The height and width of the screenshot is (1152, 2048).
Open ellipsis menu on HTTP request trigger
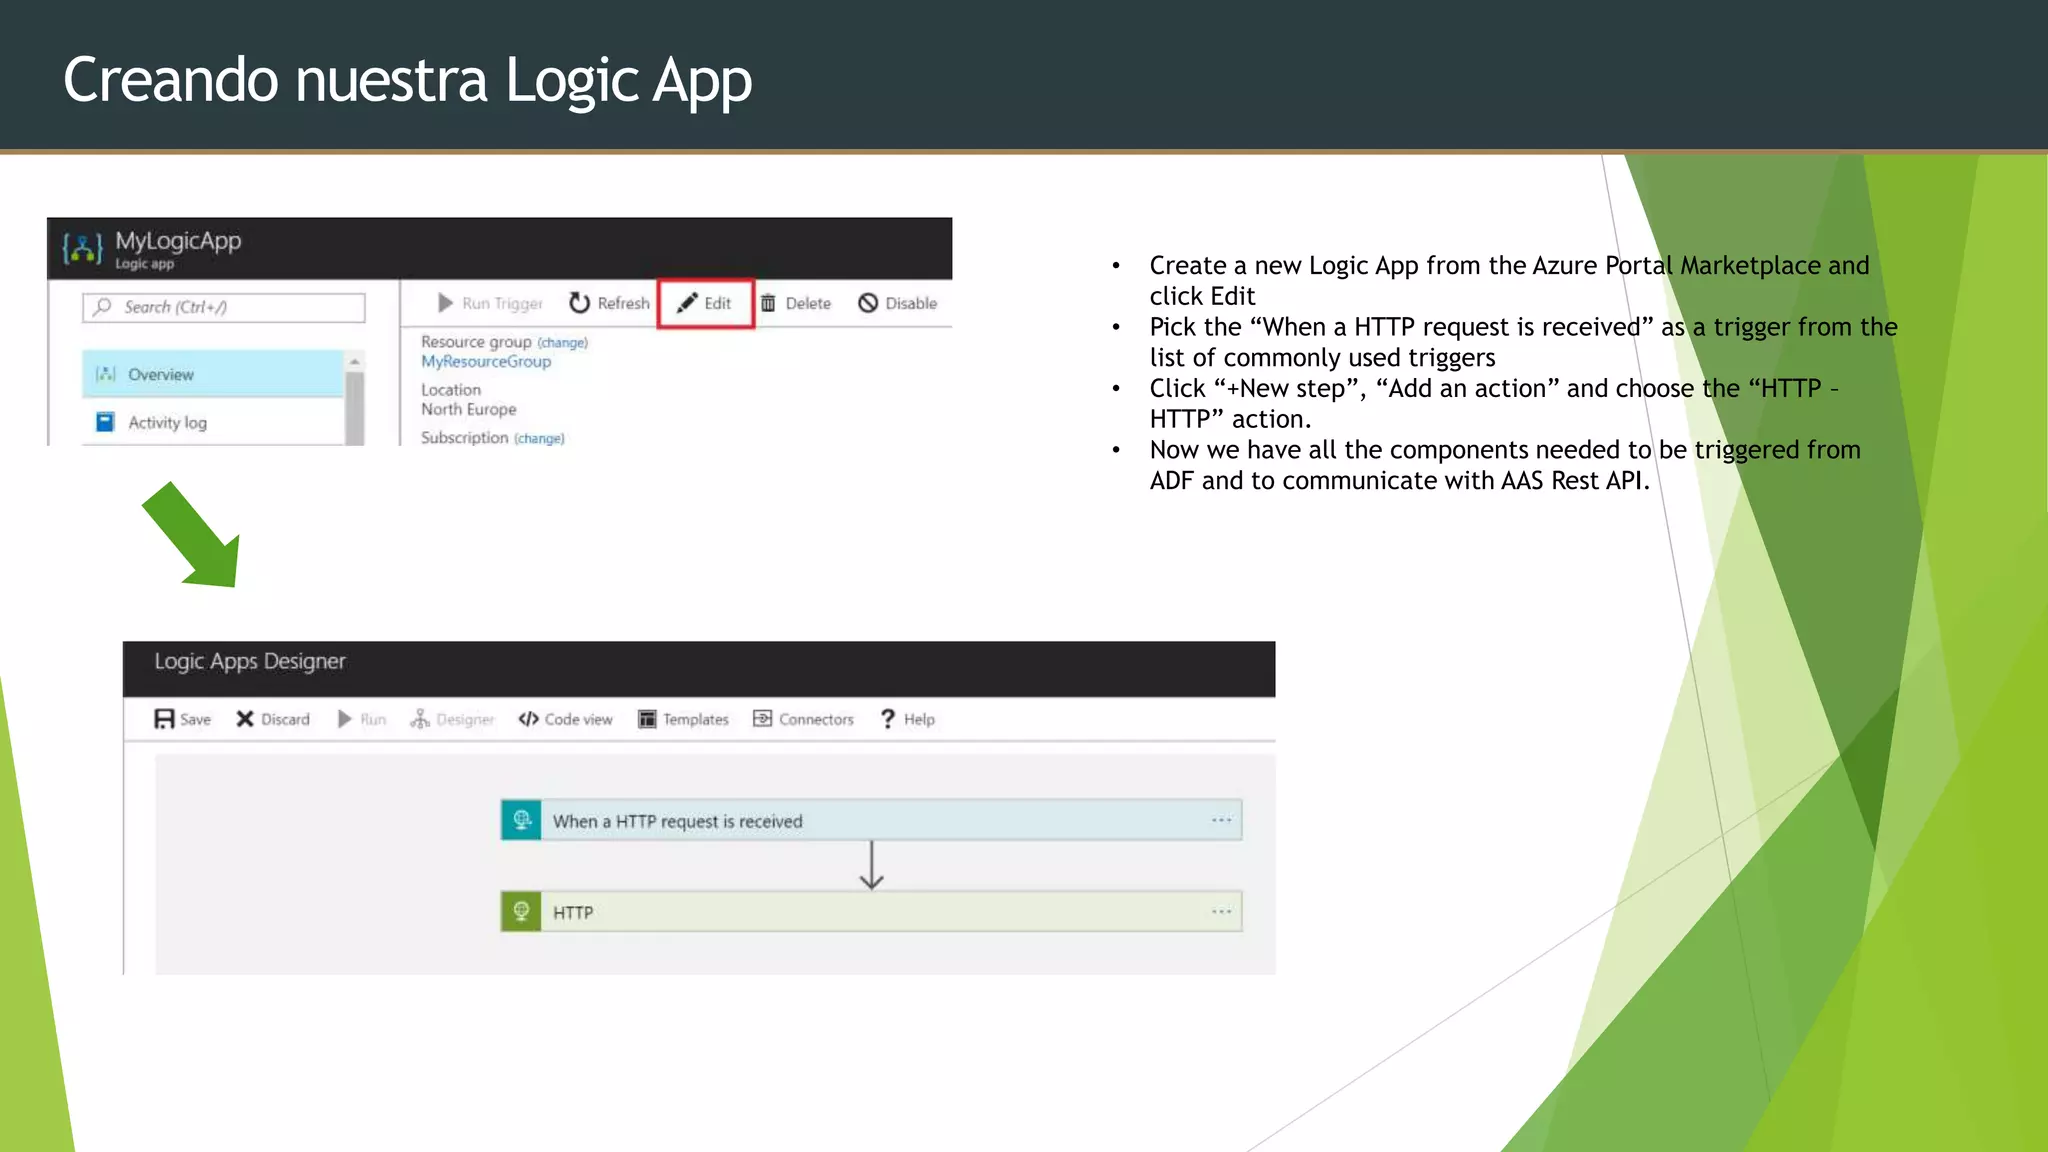pyautogui.click(x=1221, y=820)
